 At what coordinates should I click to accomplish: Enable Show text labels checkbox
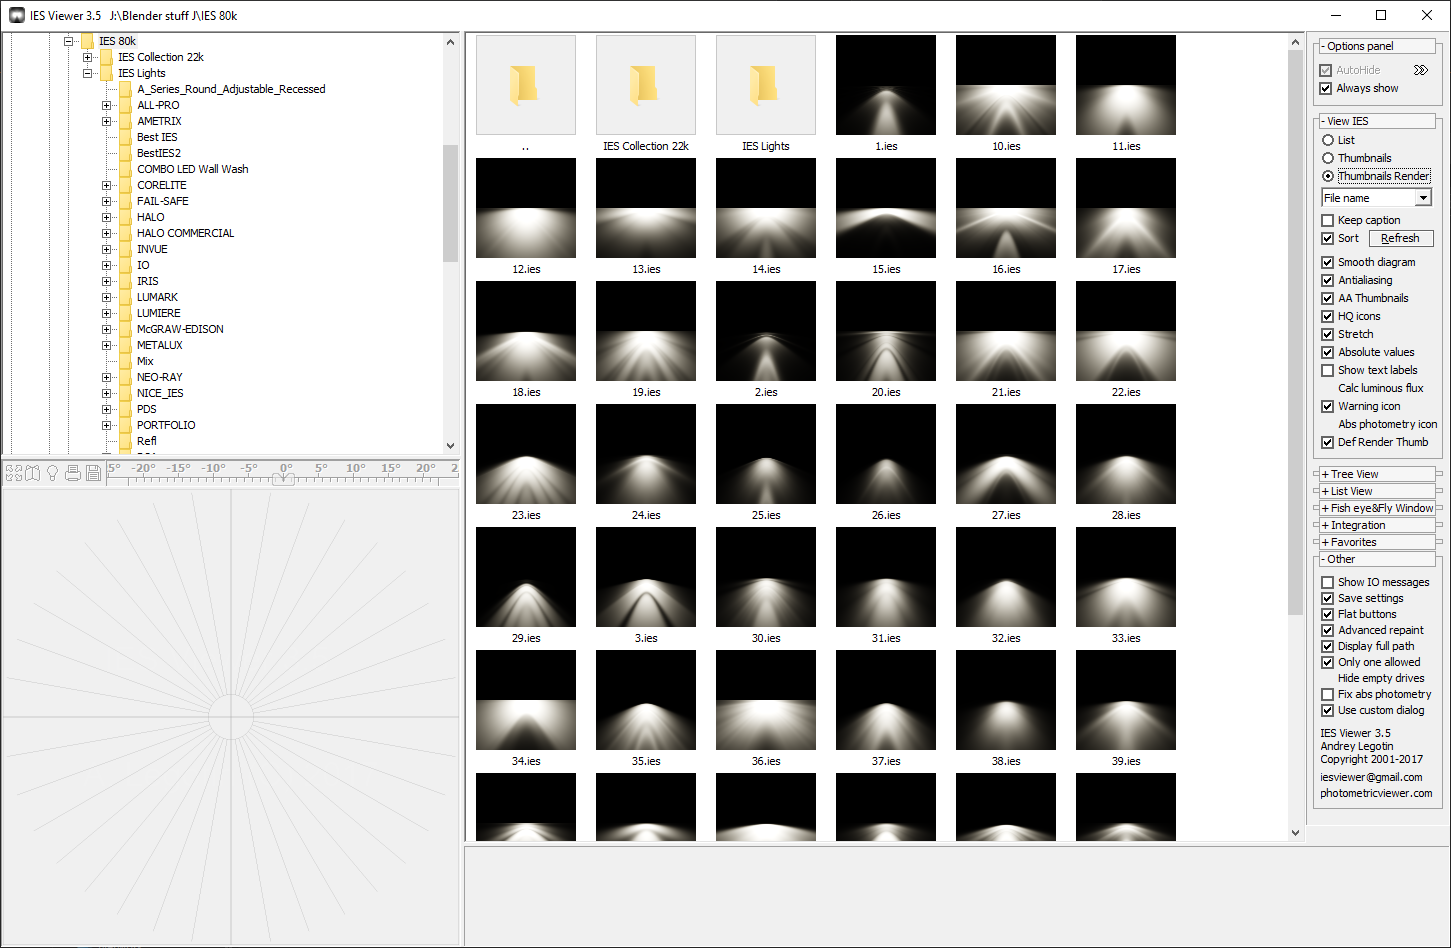click(1328, 370)
